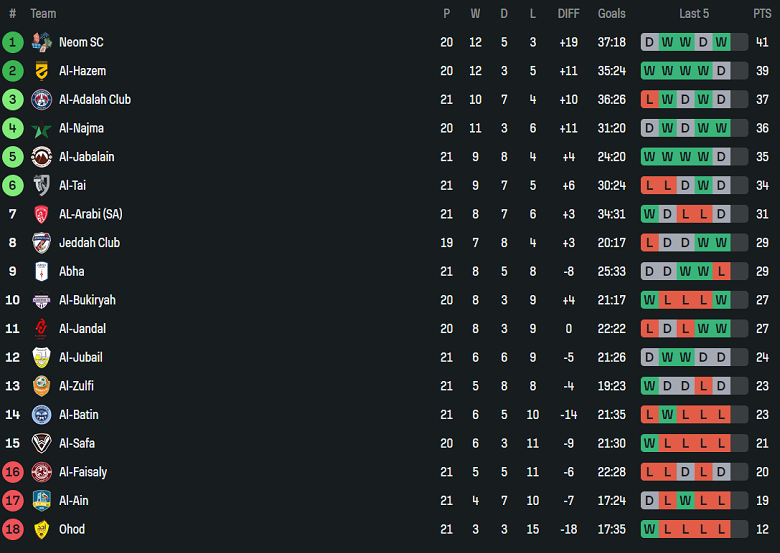780x553 pixels.
Task: Click Al-Zulfi team name
Action: point(77,386)
